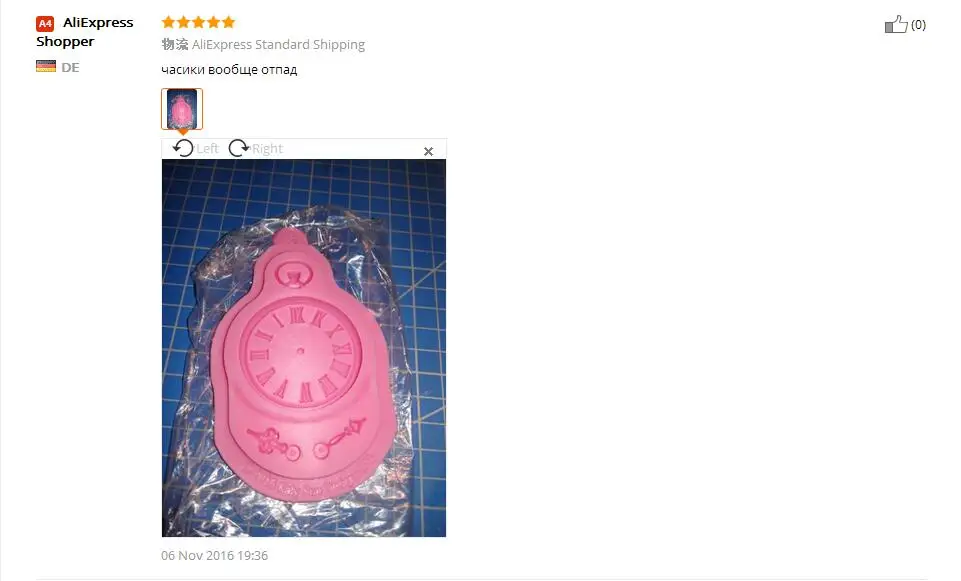Click the "Right" rotate label
This screenshot has width=961, height=581.
coord(267,149)
